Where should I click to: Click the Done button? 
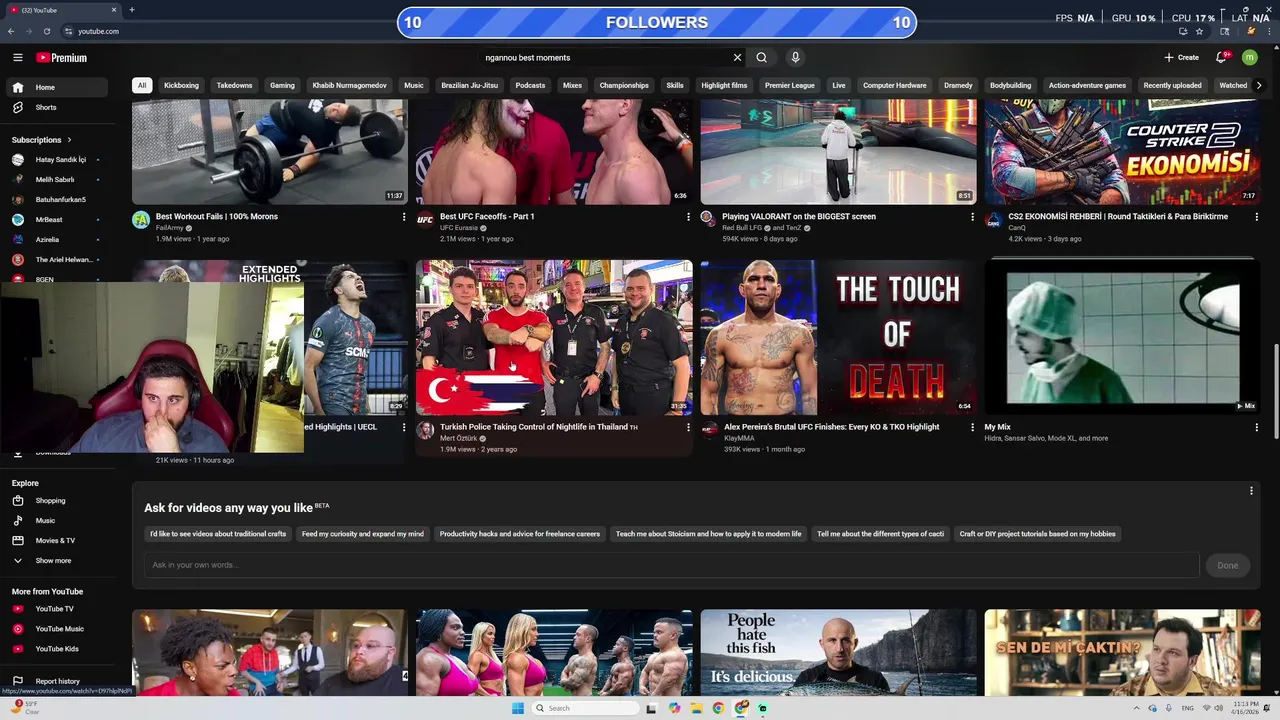(1228, 565)
